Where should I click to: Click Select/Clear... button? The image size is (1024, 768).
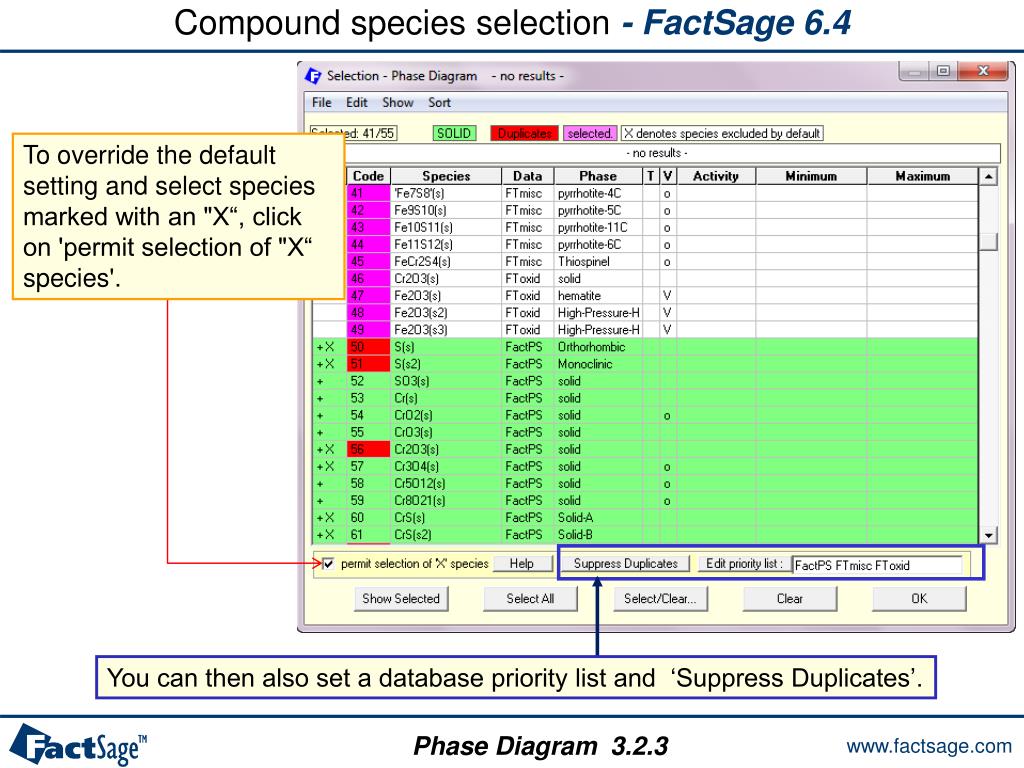coord(660,599)
